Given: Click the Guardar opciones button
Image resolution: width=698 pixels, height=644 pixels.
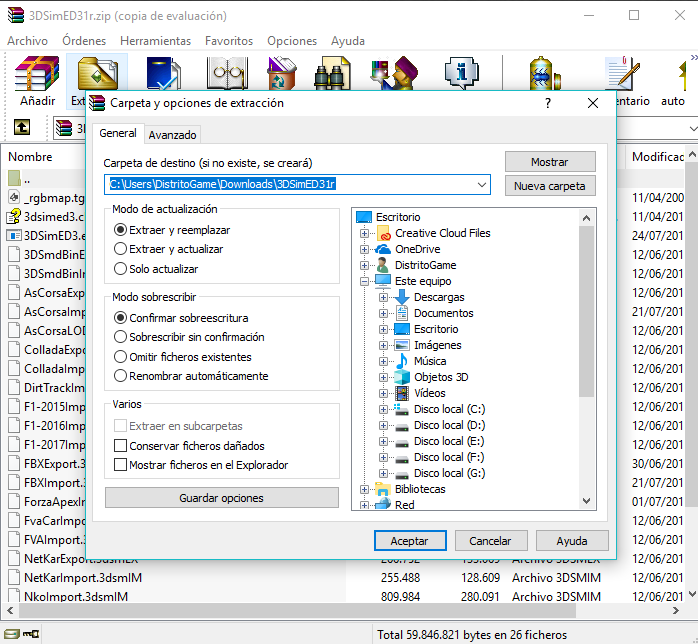Looking at the screenshot, I should [x=222, y=498].
